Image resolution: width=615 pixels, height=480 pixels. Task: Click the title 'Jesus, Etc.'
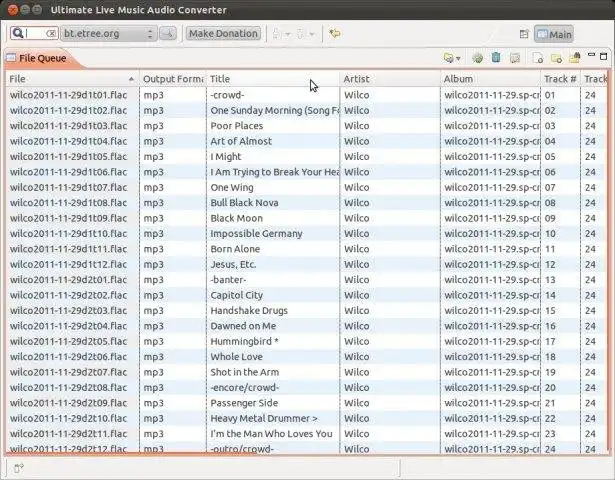[233, 264]
